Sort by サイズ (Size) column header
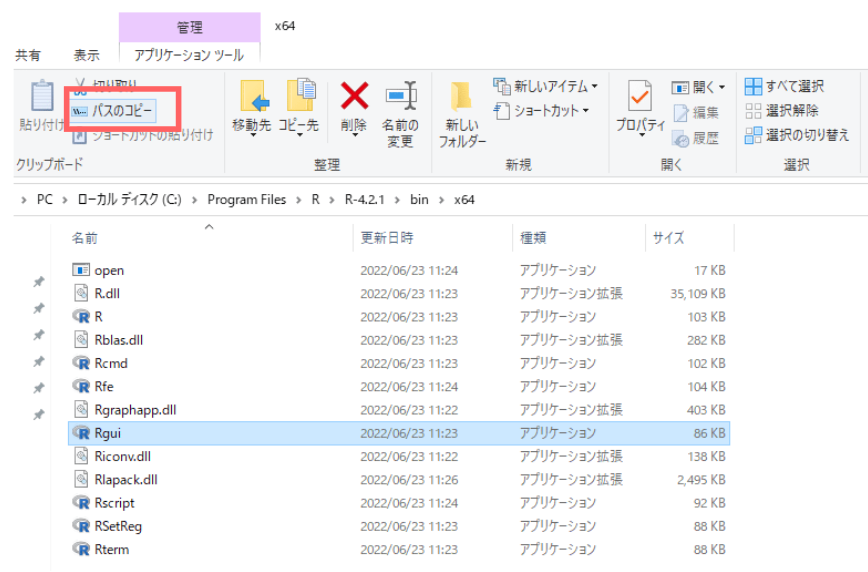Screen dimensions: 868x572 pos(668,238)
